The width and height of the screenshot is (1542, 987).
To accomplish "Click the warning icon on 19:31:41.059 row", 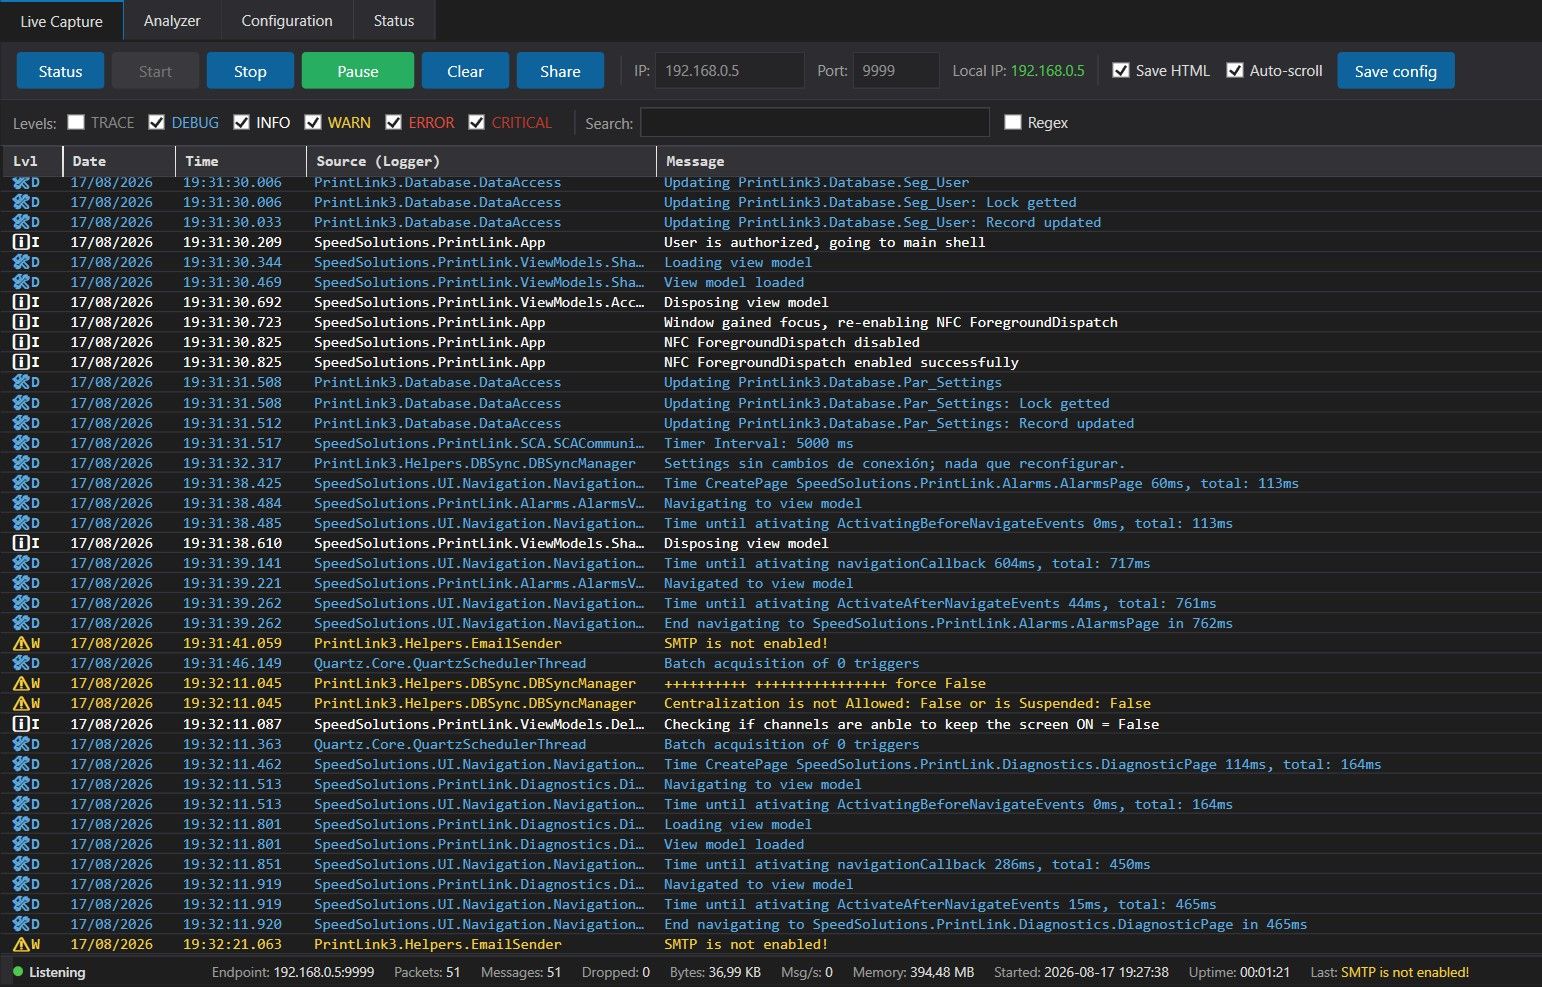I will click(x=20, y=643).
